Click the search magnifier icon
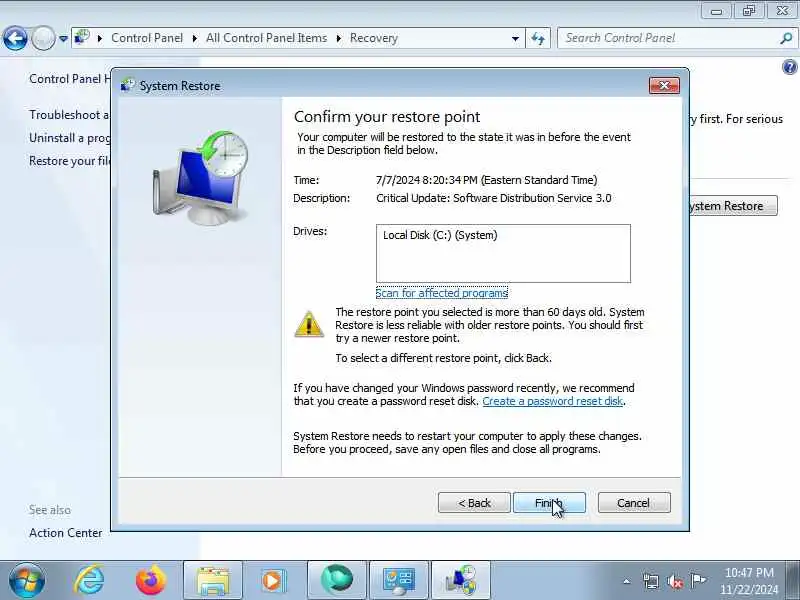 tap(786, 38)
